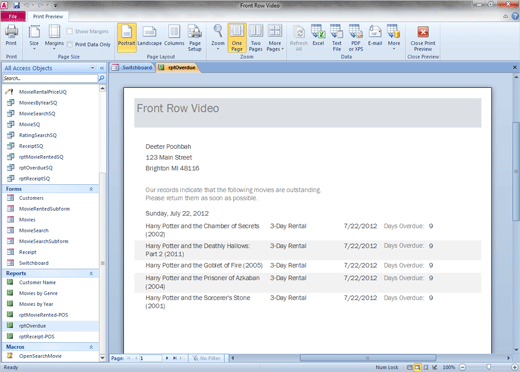Click the Save icon in Quick Access Toolbar

click(x=17, y=5)
